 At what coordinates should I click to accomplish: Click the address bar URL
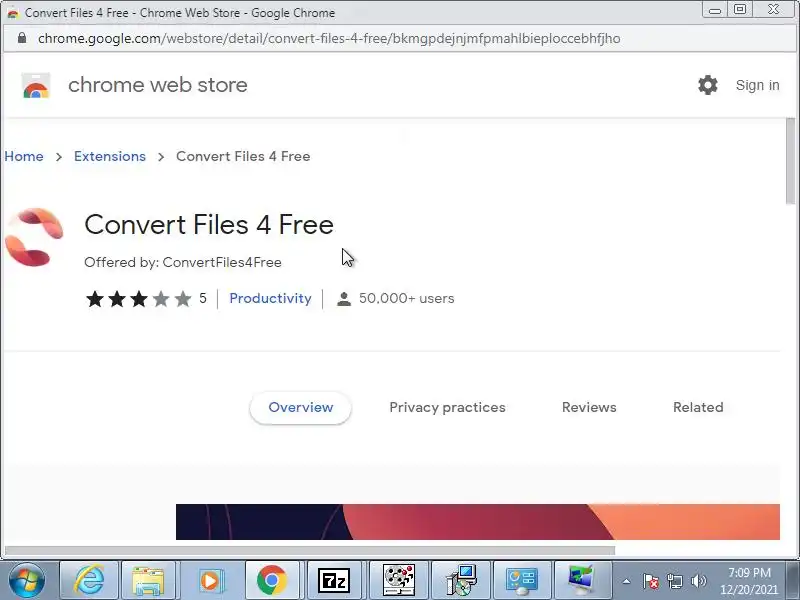tap(329, 38)
